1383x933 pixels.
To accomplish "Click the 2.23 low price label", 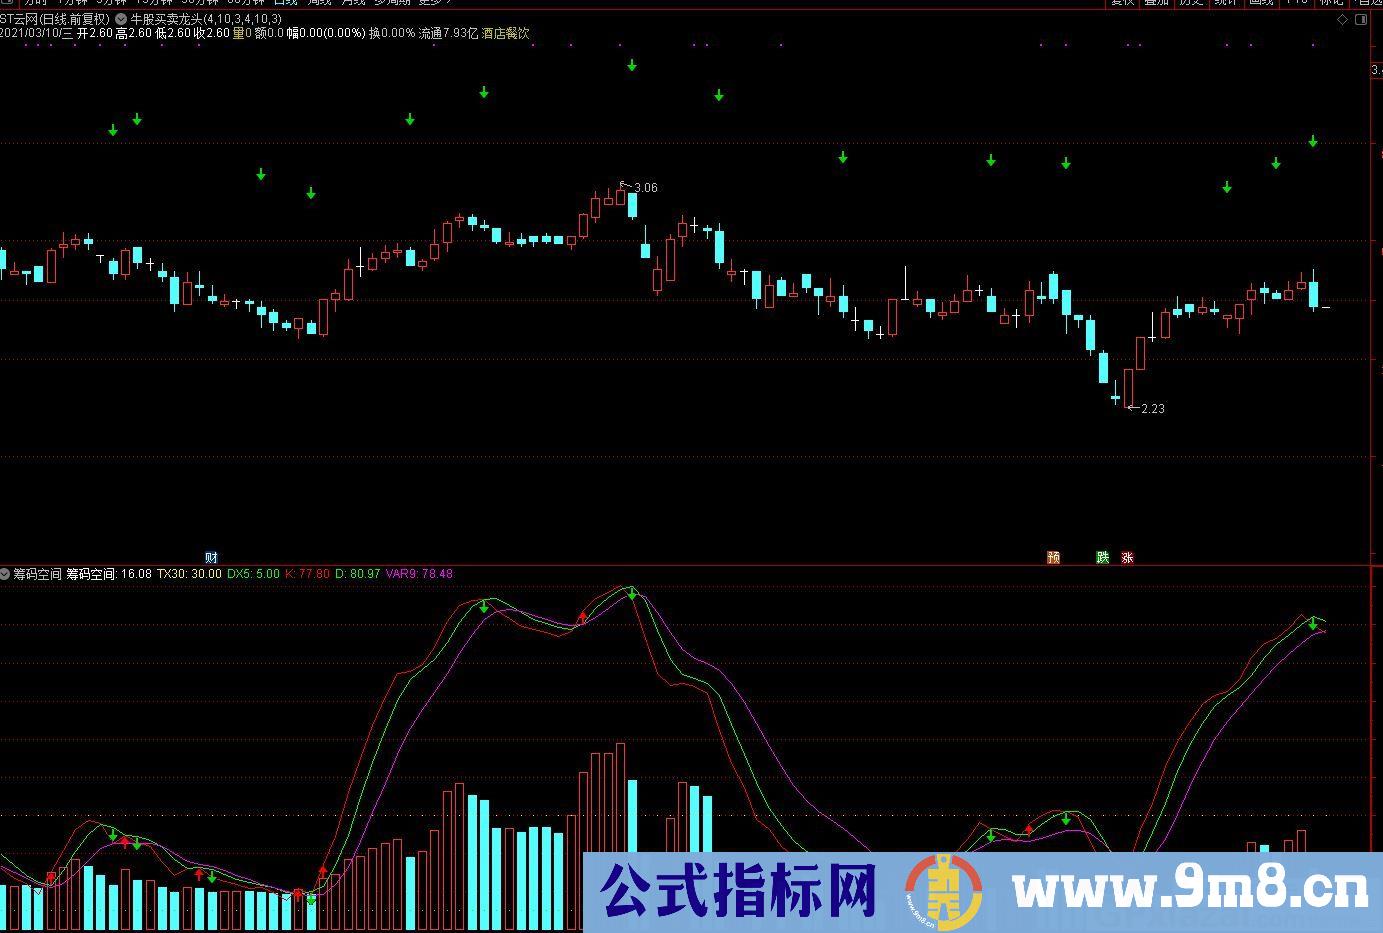I will [x=1152, y=408].
